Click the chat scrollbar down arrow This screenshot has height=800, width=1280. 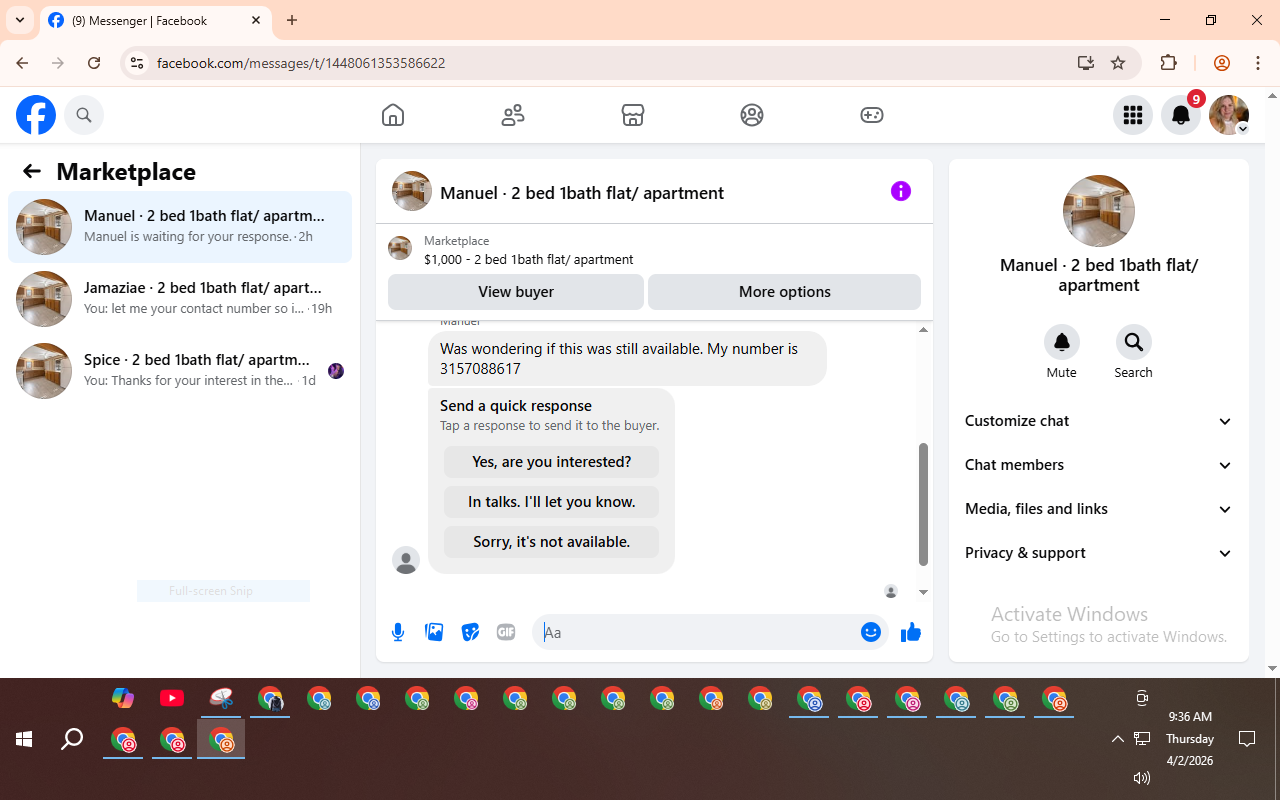point(923,592)
